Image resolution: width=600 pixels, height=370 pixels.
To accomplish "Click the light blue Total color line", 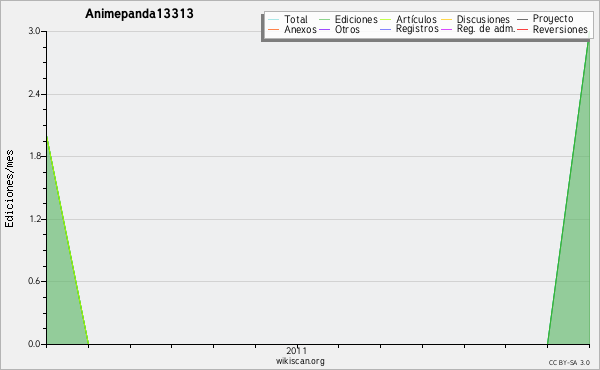I will click(274, 20).
